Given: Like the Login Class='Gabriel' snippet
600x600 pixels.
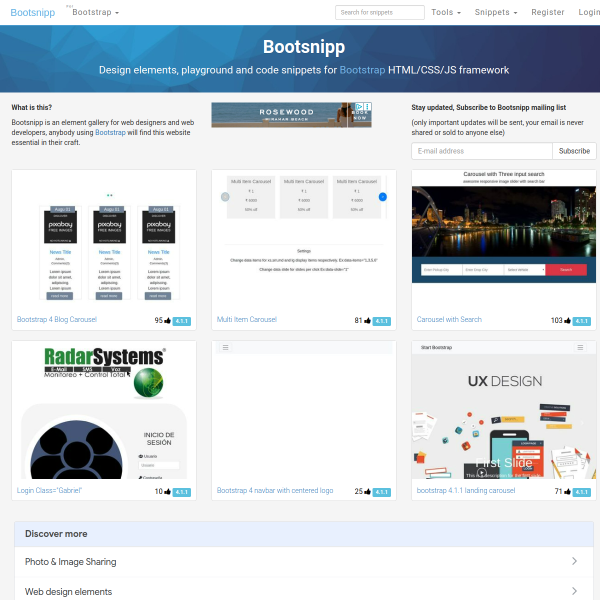Looking at the screenshot, I should coord(168,492).
